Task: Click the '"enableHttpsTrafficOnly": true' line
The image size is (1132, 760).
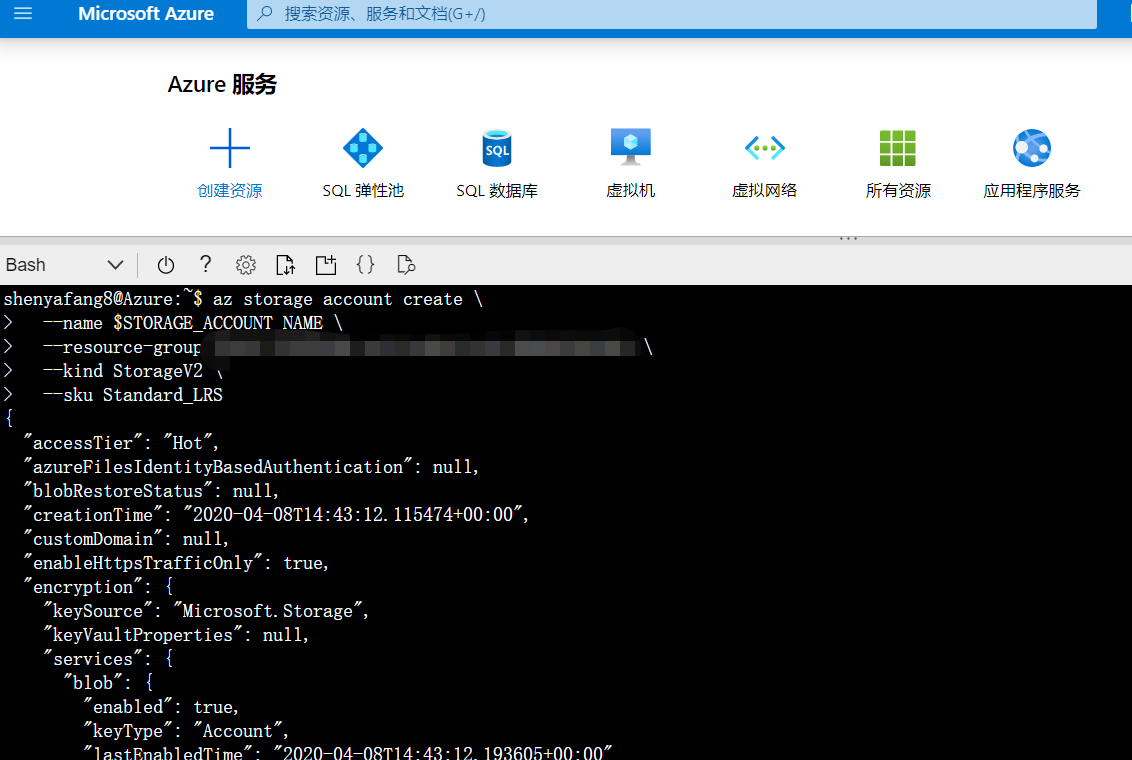Action: 176,563
